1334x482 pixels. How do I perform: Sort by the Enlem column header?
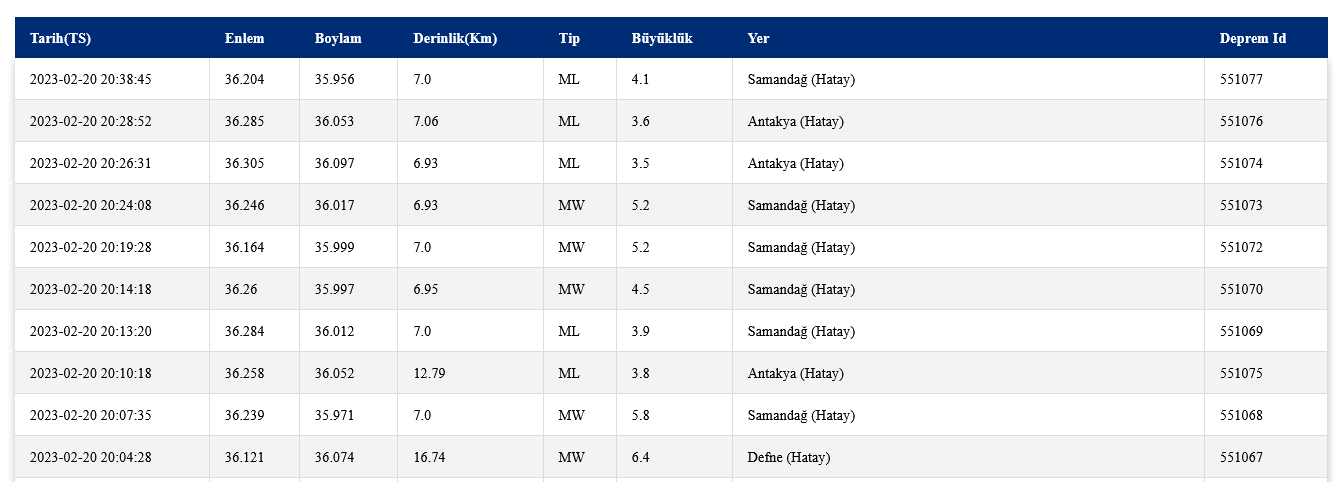tap(244, 39)
